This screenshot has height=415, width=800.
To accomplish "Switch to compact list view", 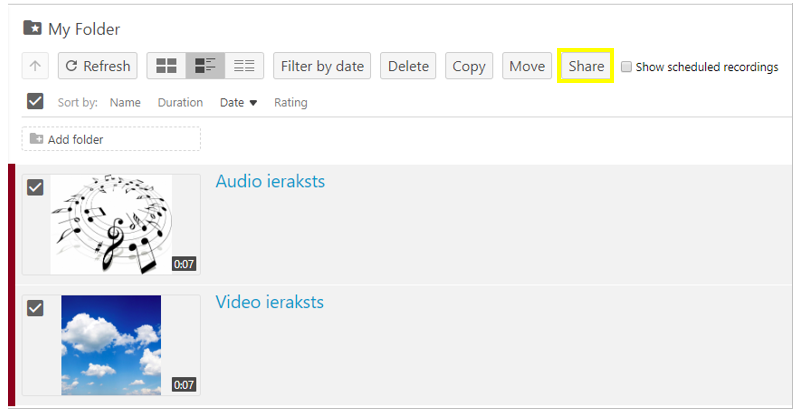I will (x=243, y=66).
